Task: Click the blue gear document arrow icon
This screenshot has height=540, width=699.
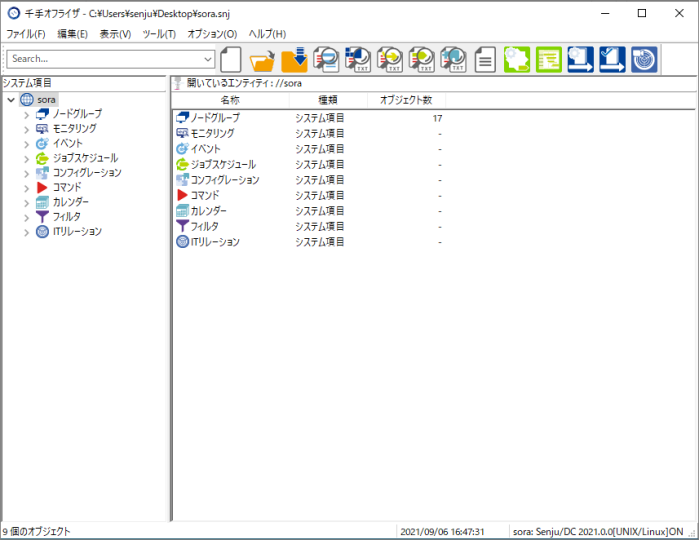Action: (x=581, y=59)
